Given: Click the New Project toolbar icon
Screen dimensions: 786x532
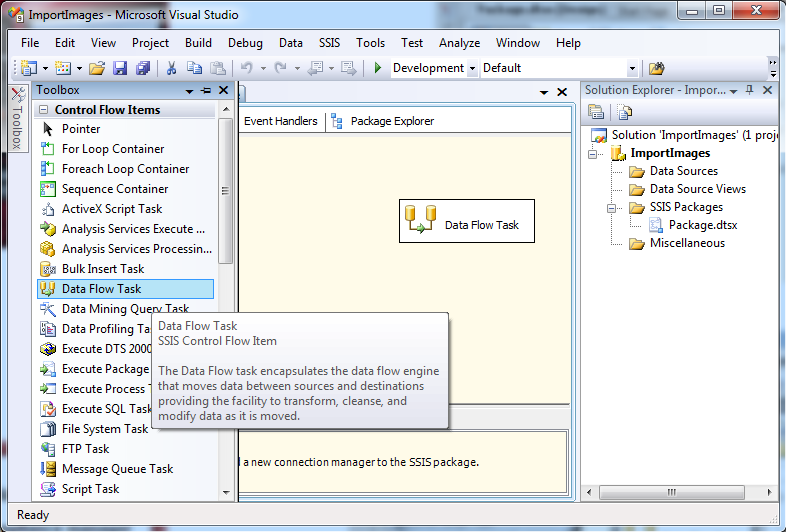Looking at the screenshot, I should point(29,68).
